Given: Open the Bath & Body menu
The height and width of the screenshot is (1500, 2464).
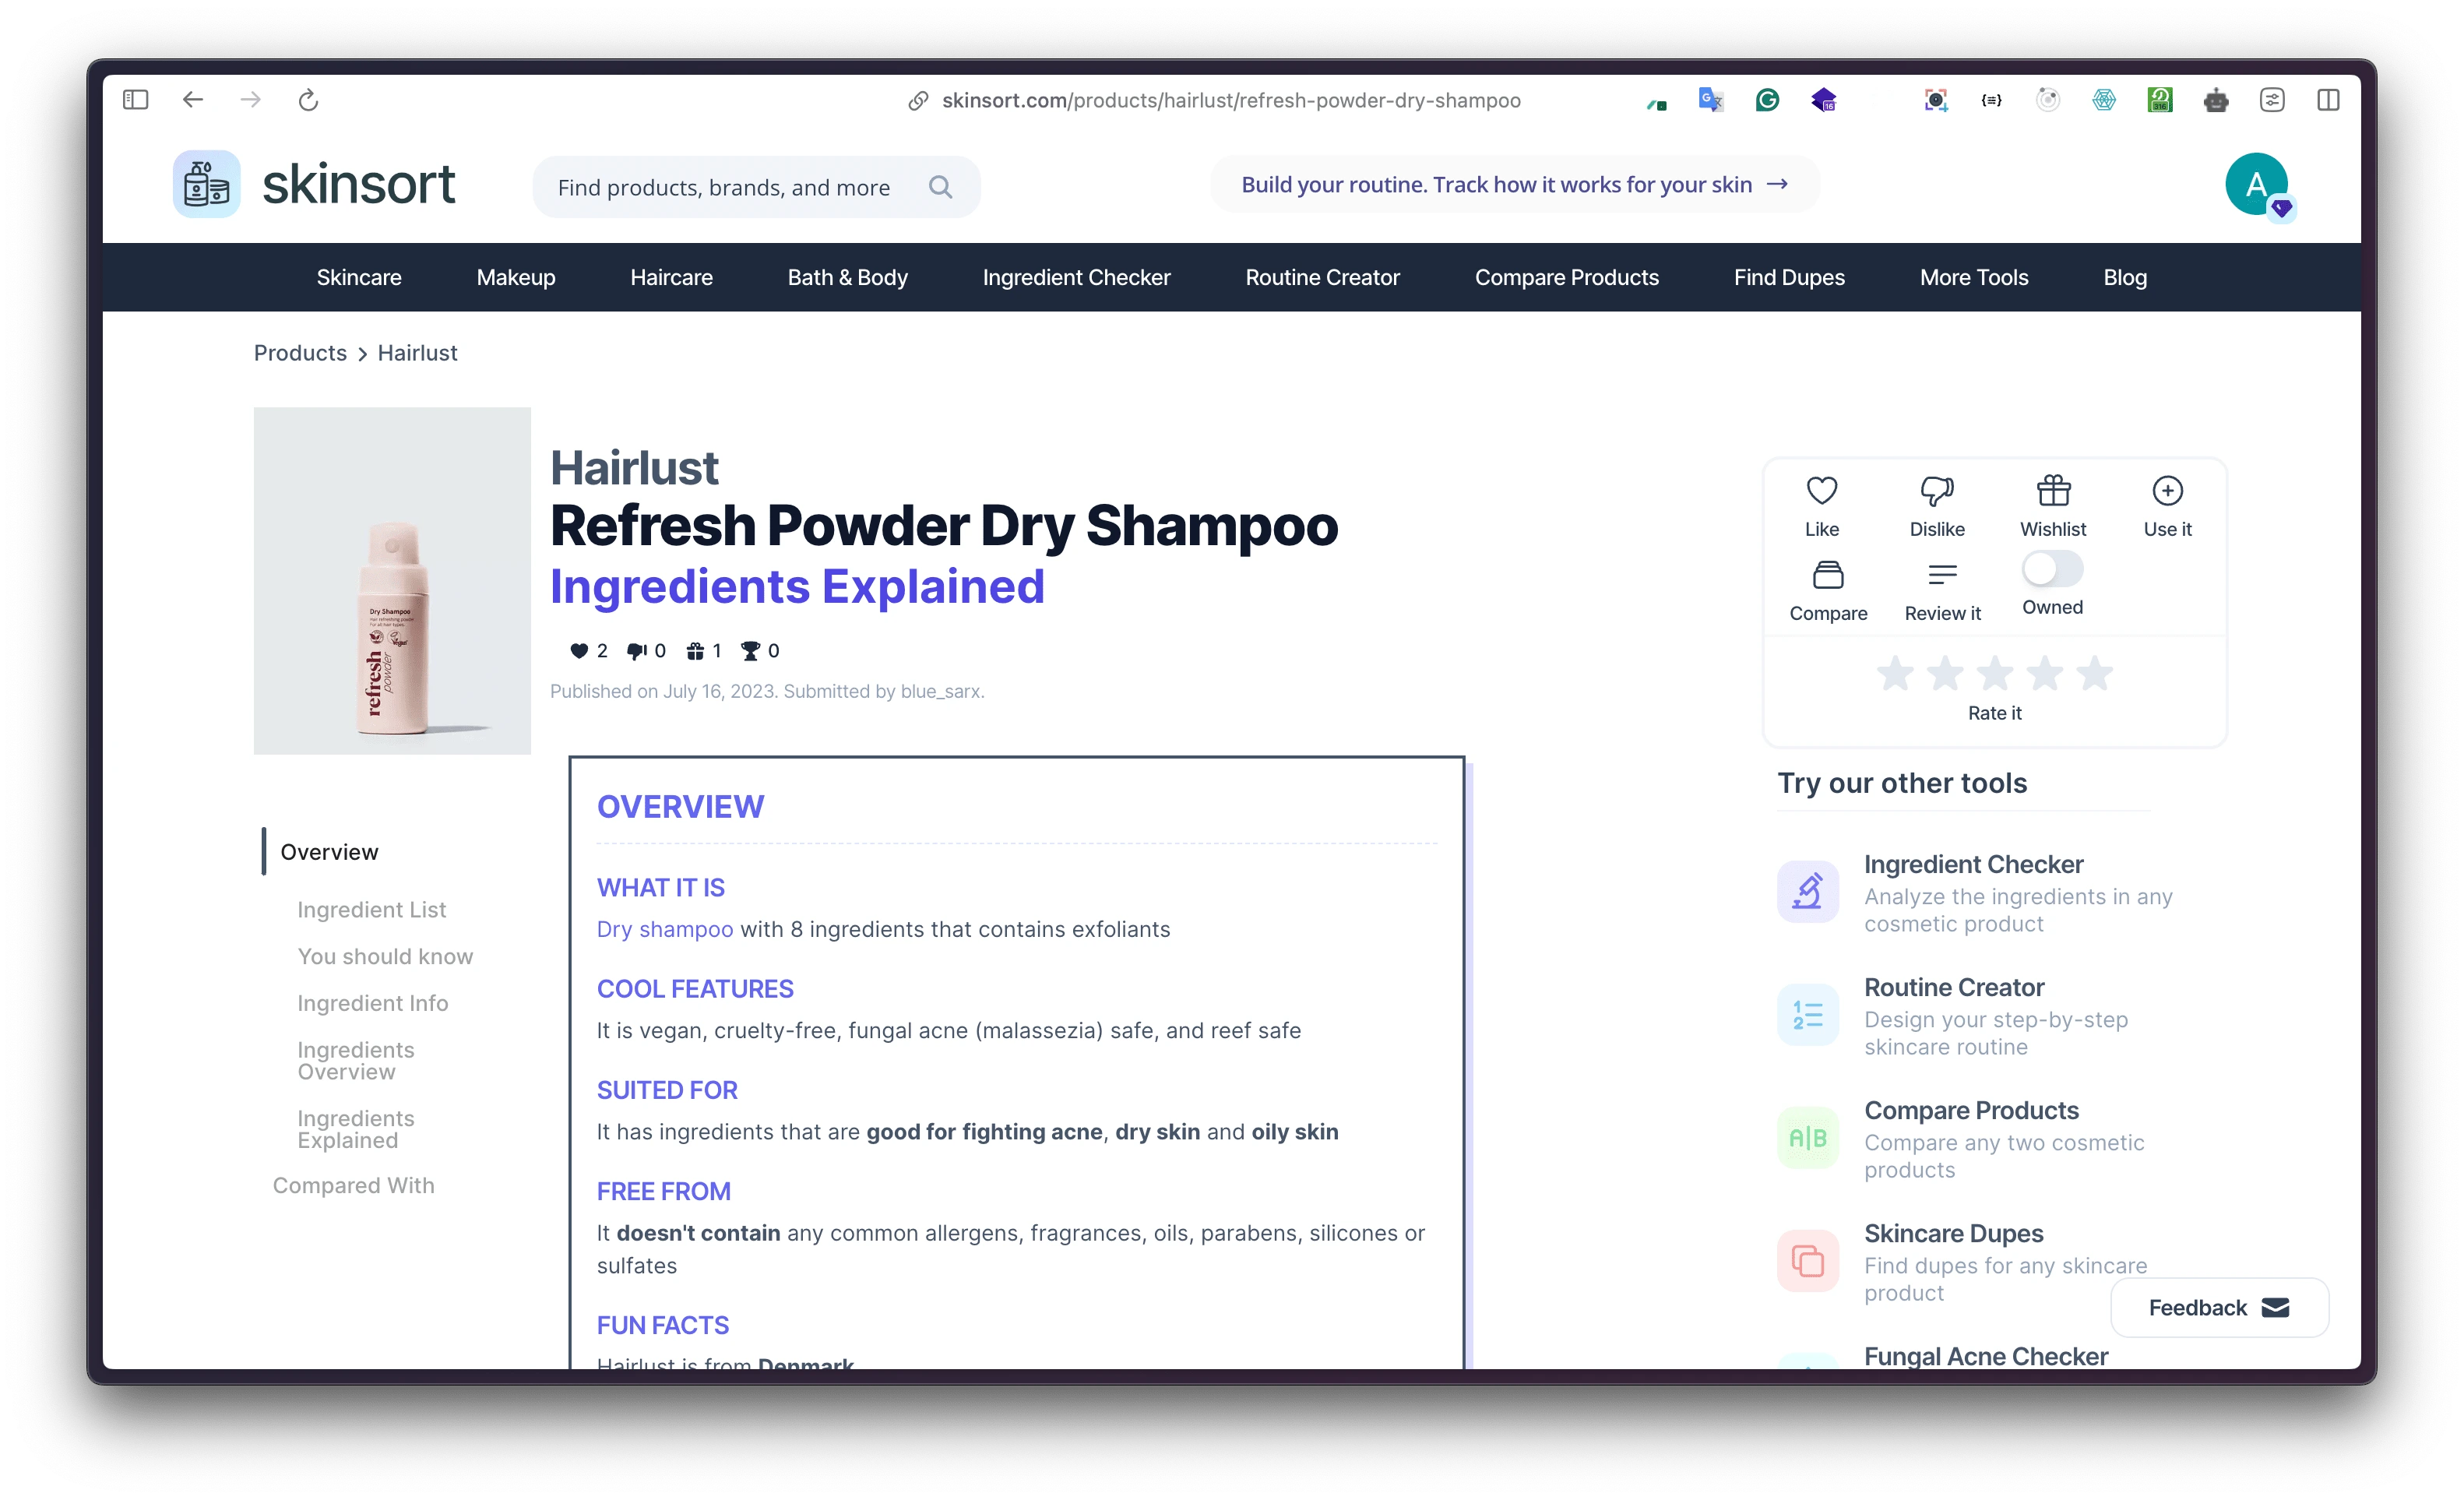Looking at the screenshot, I should click(x=847, y=277).
